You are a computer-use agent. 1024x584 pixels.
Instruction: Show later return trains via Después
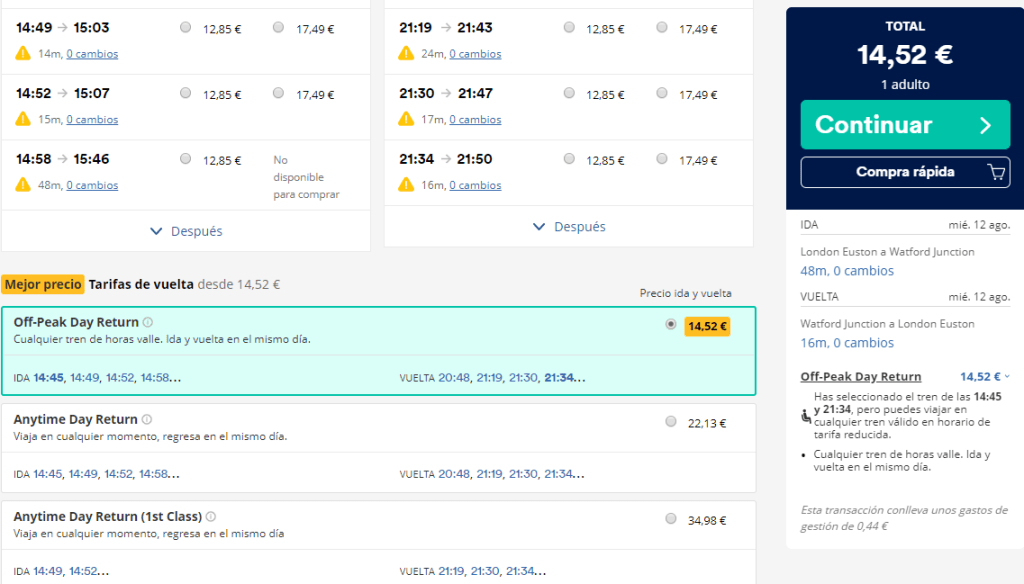[569, 227]
